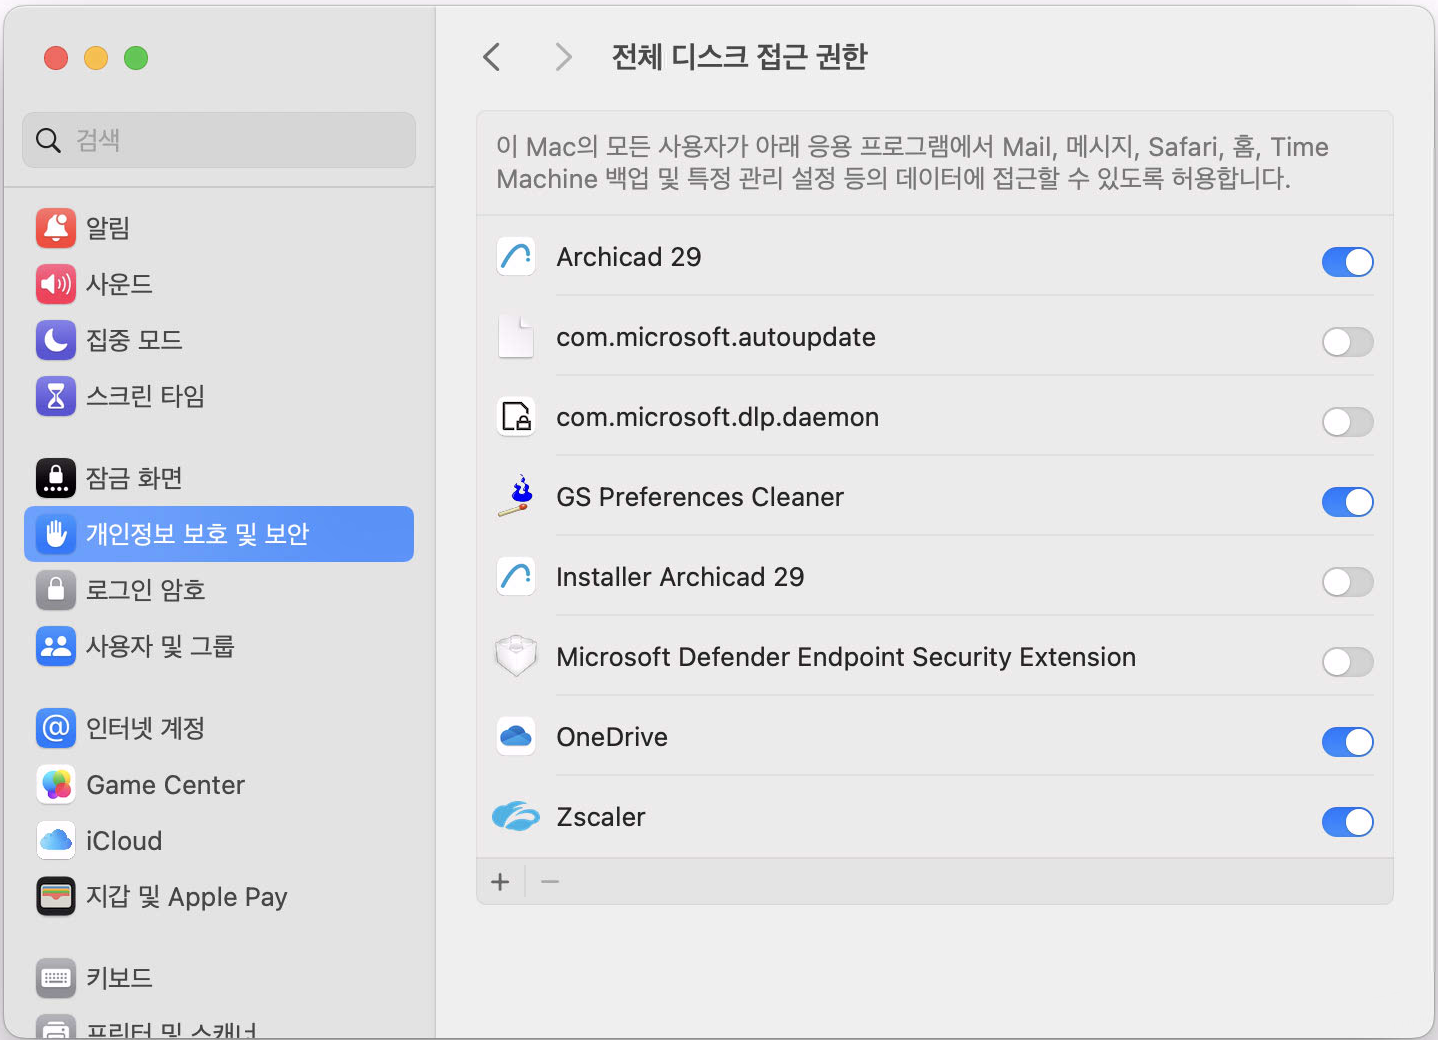This screenshot has width=1438, height=1040.
Task: Open 지갑 및 Apple Pay settings
Action: click(186, 897)
